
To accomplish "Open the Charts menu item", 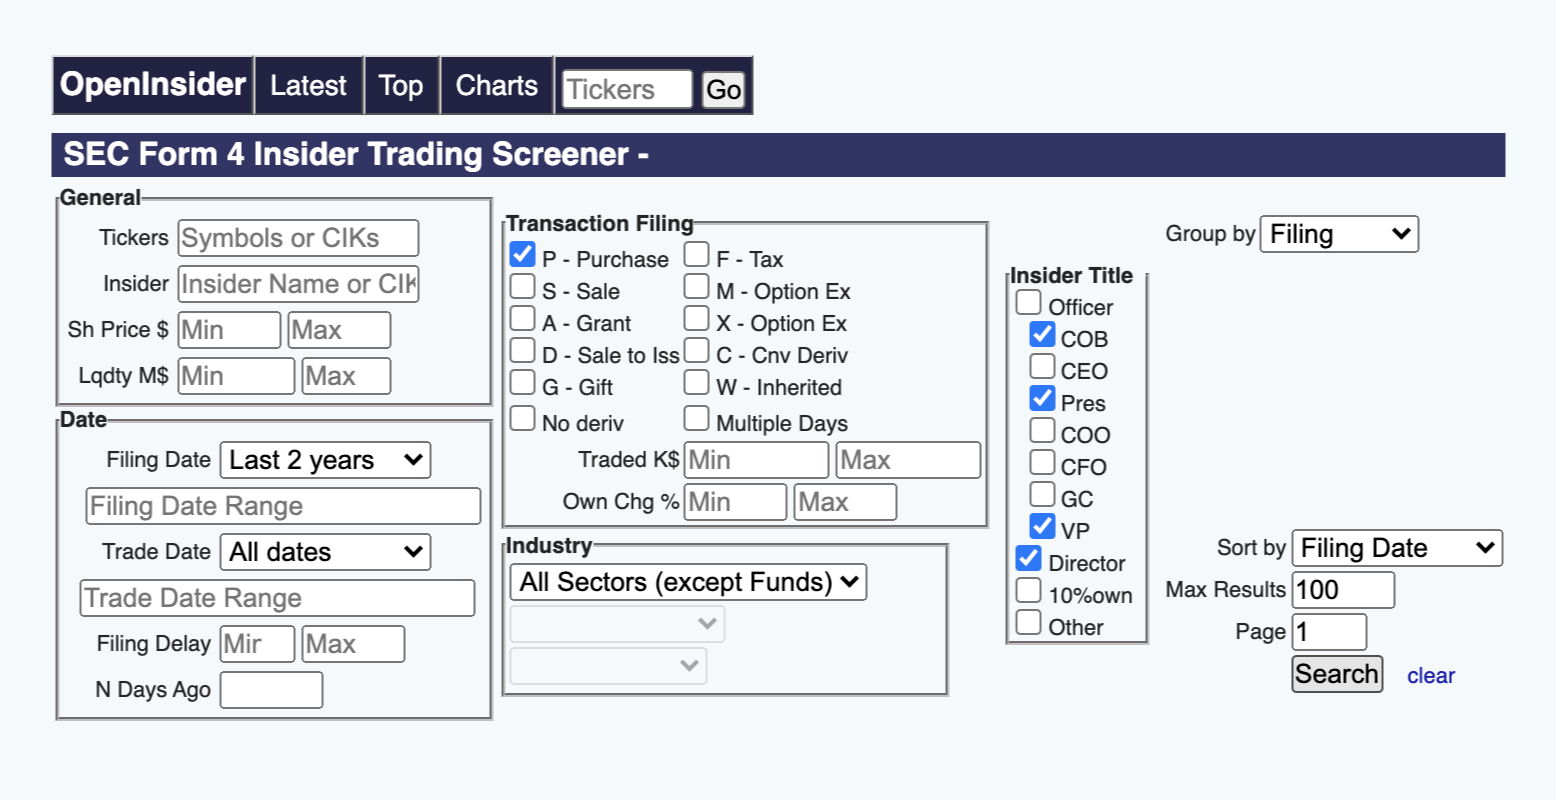I will click(x=496, y=85).
